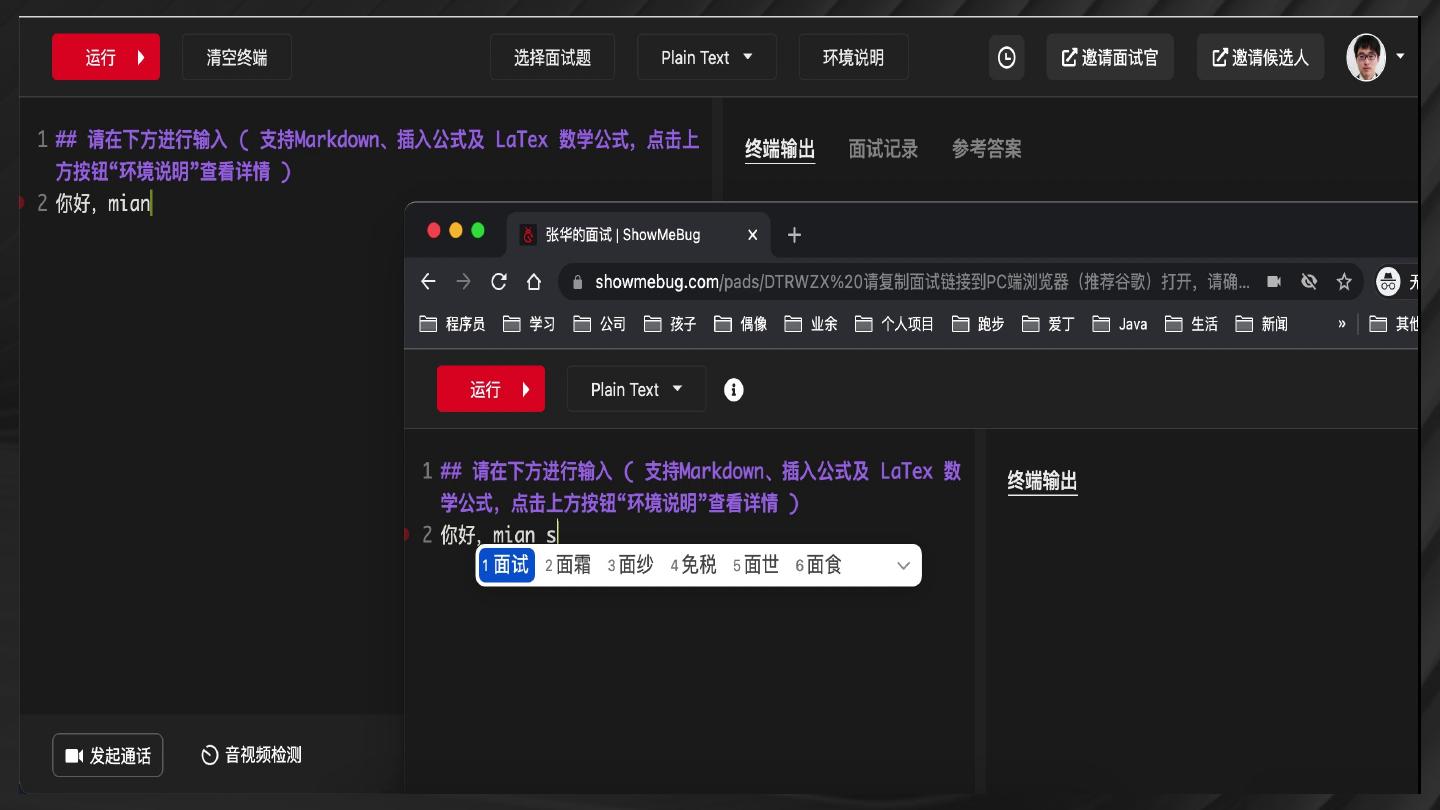Switch to the 参考答案 tab
1440x810 pixels.
pos(987,149)
